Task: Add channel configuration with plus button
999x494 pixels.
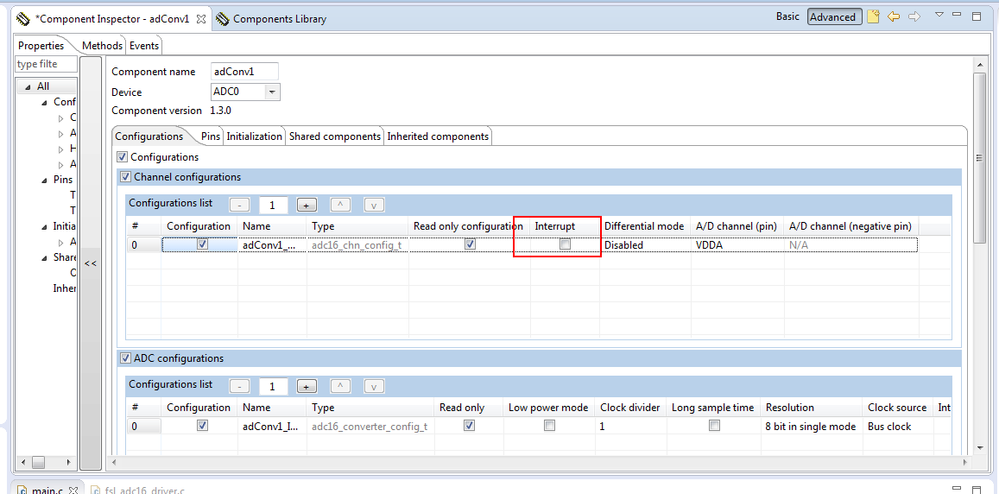Action: (306, 205)
